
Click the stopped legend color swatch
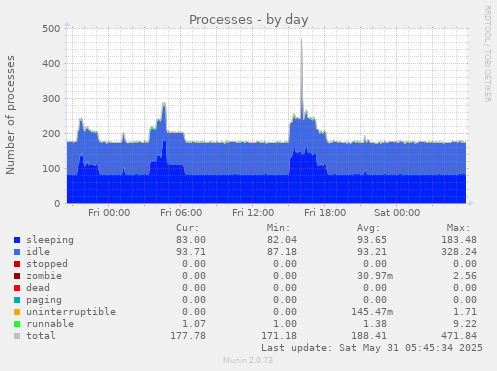pyautogui.click(x=17, y=264)
